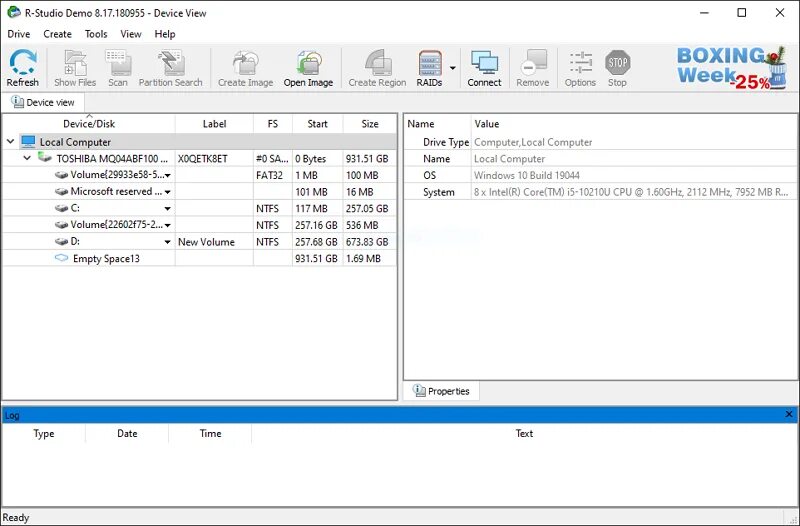The image size is (800, 526).
Task: Maximize the R-Studio window
Action: (x=742, y=13)
